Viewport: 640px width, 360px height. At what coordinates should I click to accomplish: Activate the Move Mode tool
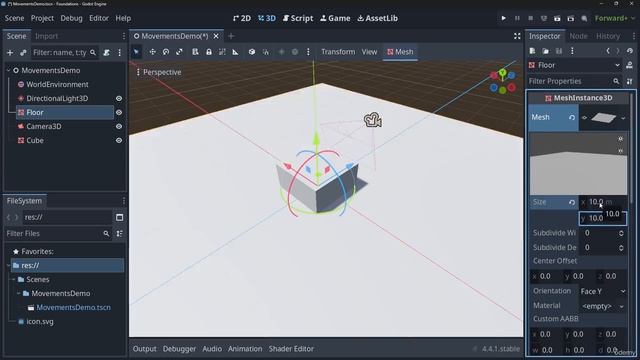[152, 52]
